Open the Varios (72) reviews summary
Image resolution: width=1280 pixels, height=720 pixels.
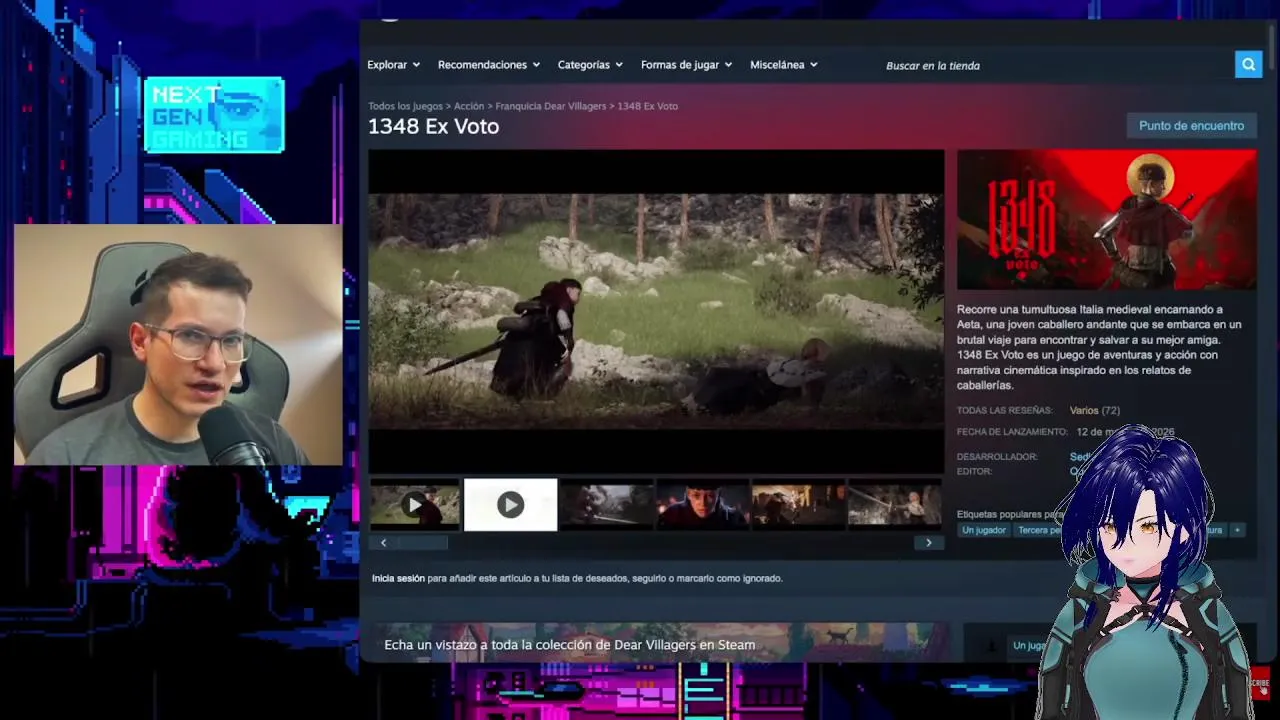point(1095,411)
